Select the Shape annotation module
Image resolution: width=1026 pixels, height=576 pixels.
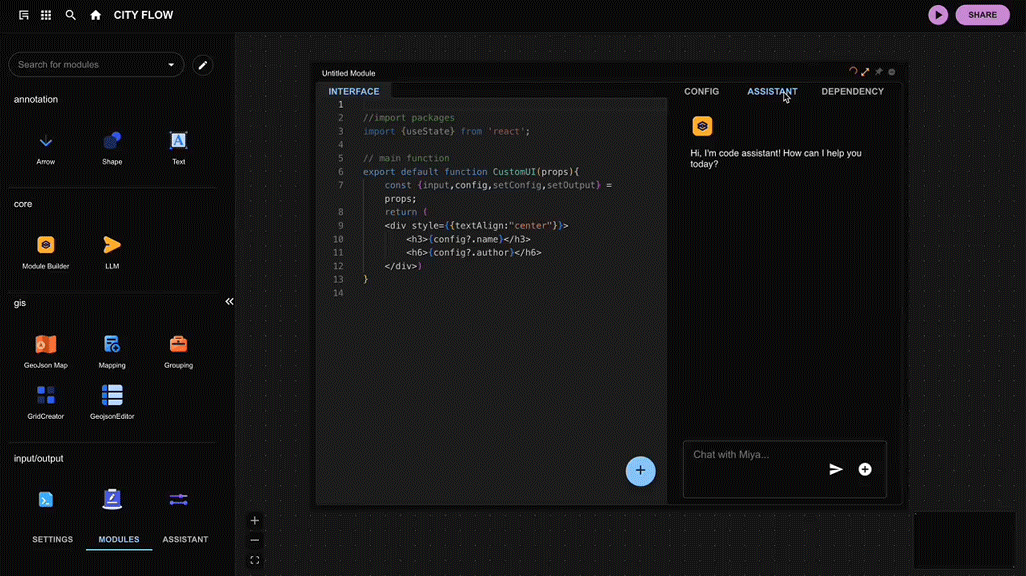[112, 149]
